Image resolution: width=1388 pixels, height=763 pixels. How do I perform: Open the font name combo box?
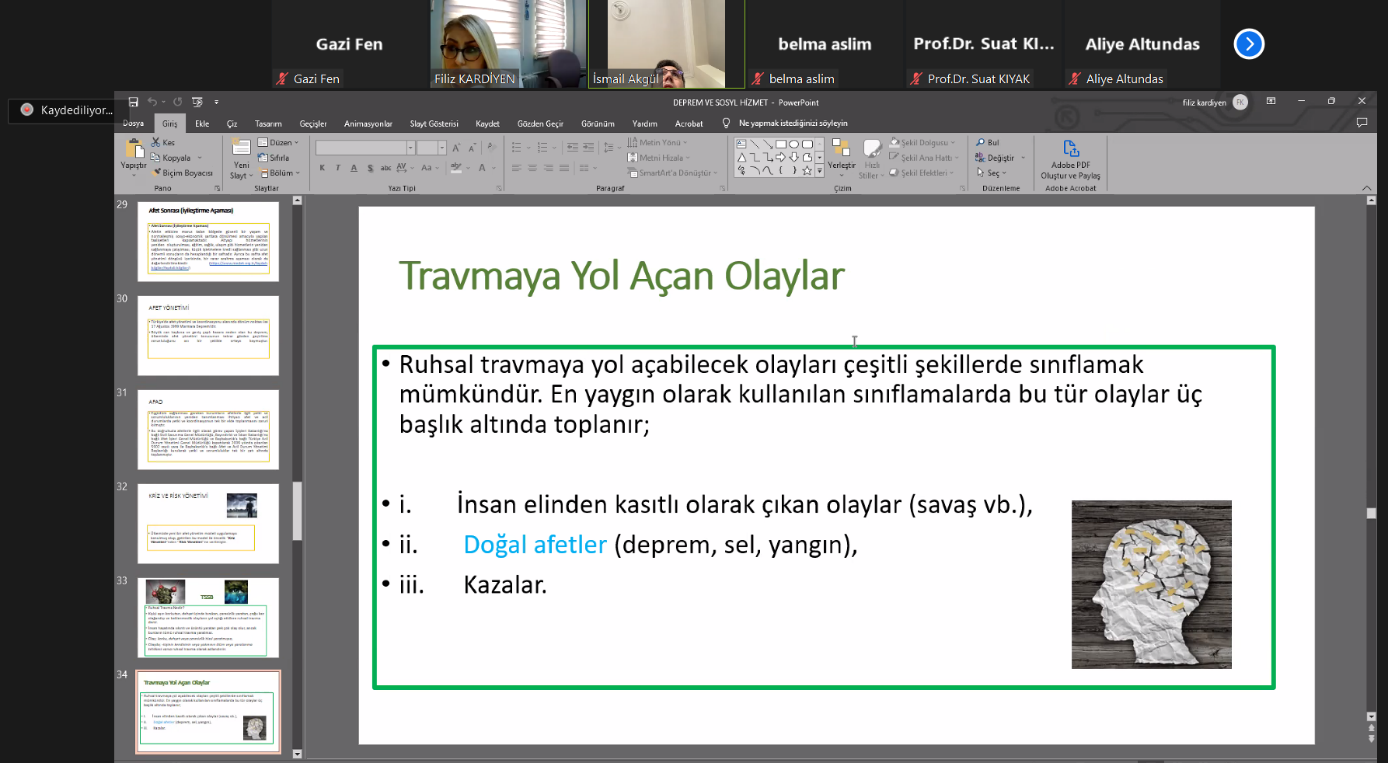coord(363,147)
